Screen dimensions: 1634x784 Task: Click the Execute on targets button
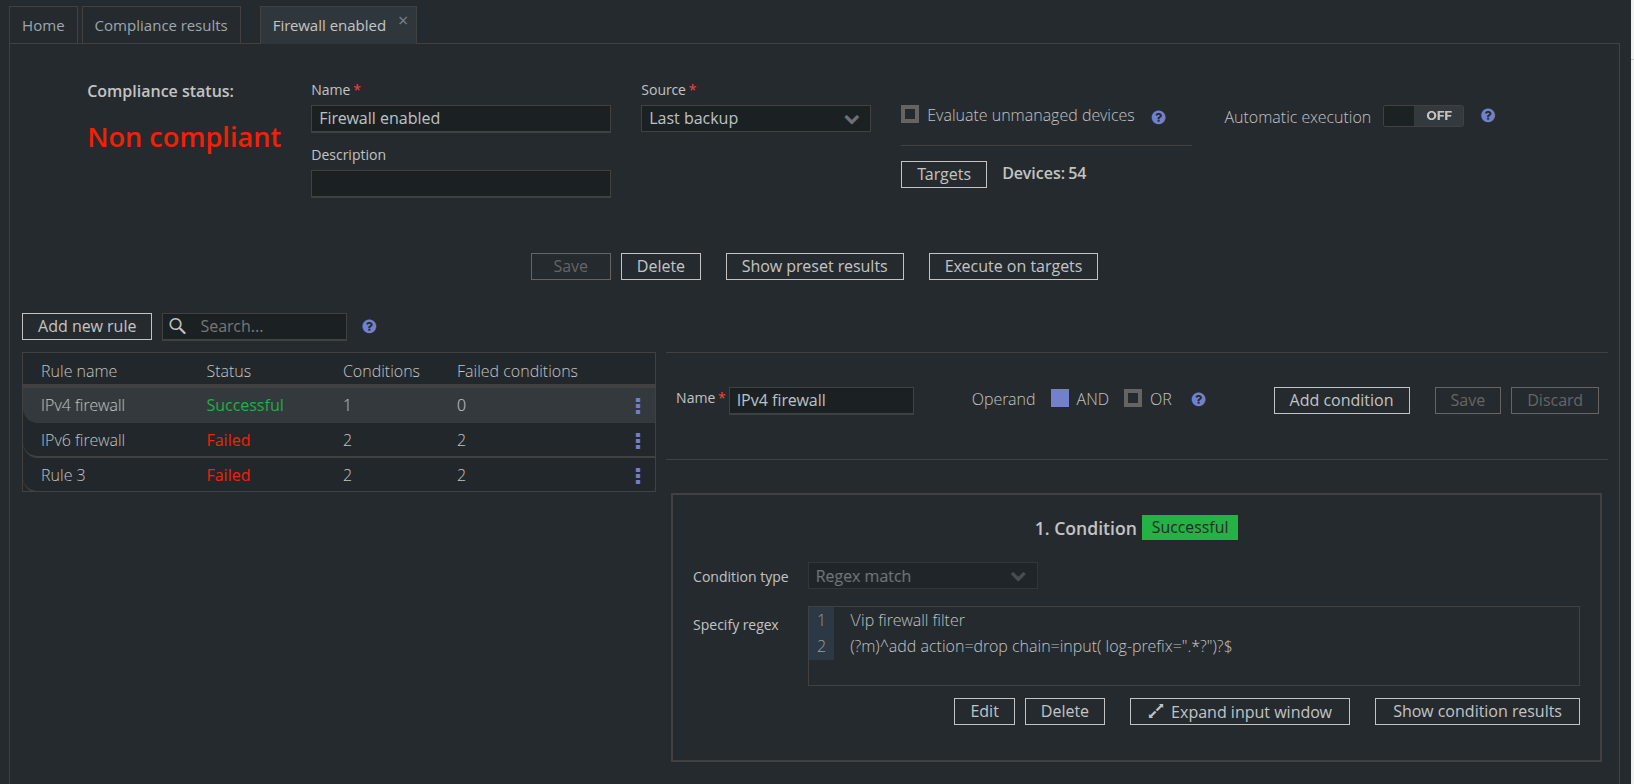1013,267
